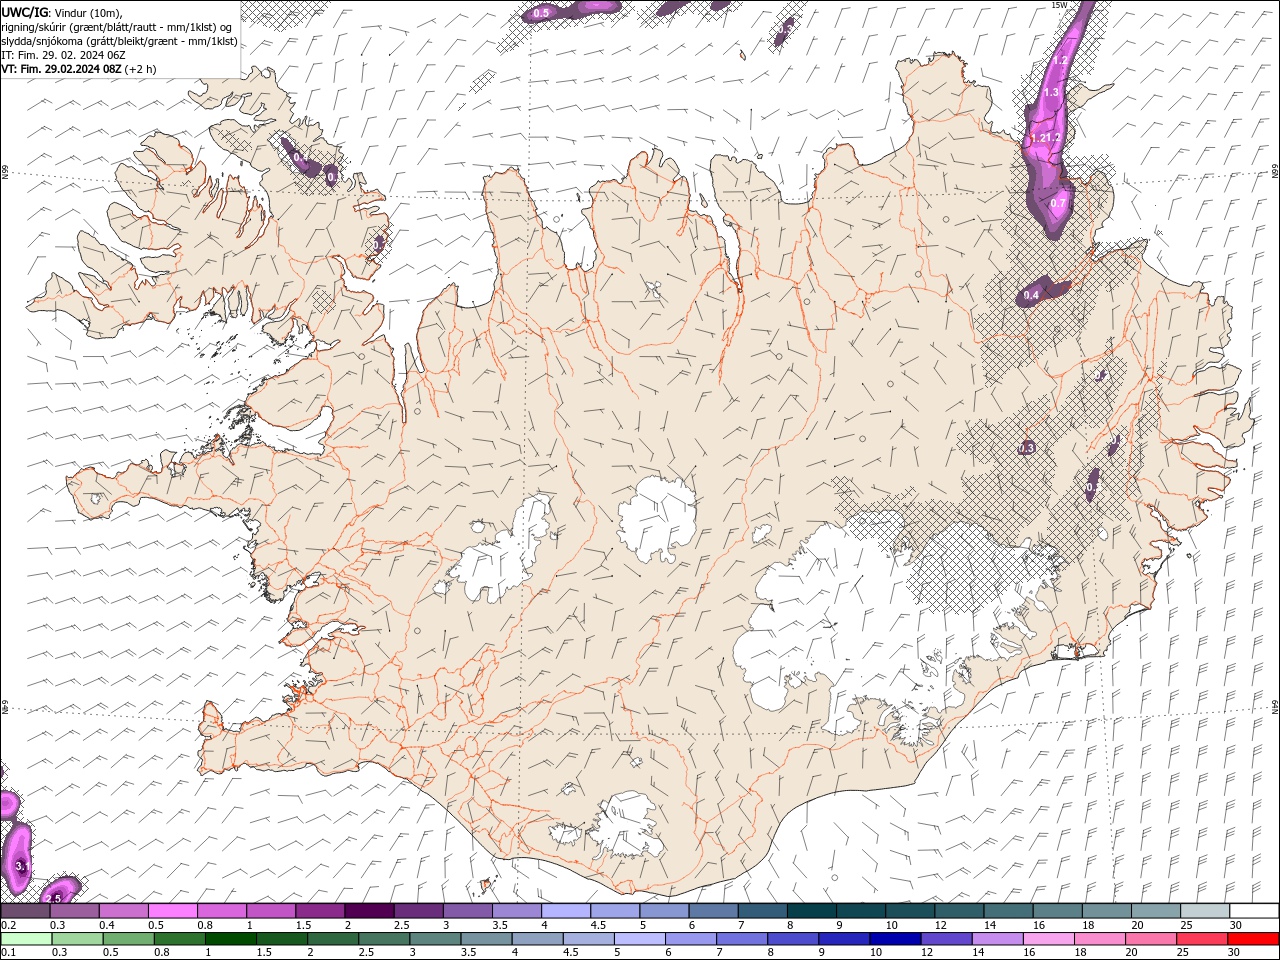Image resolution: width=1280 pixels, height=960 pixels.
Task: Select the violet 12 swatch in rain legend
Action: (x=946, y=939)
